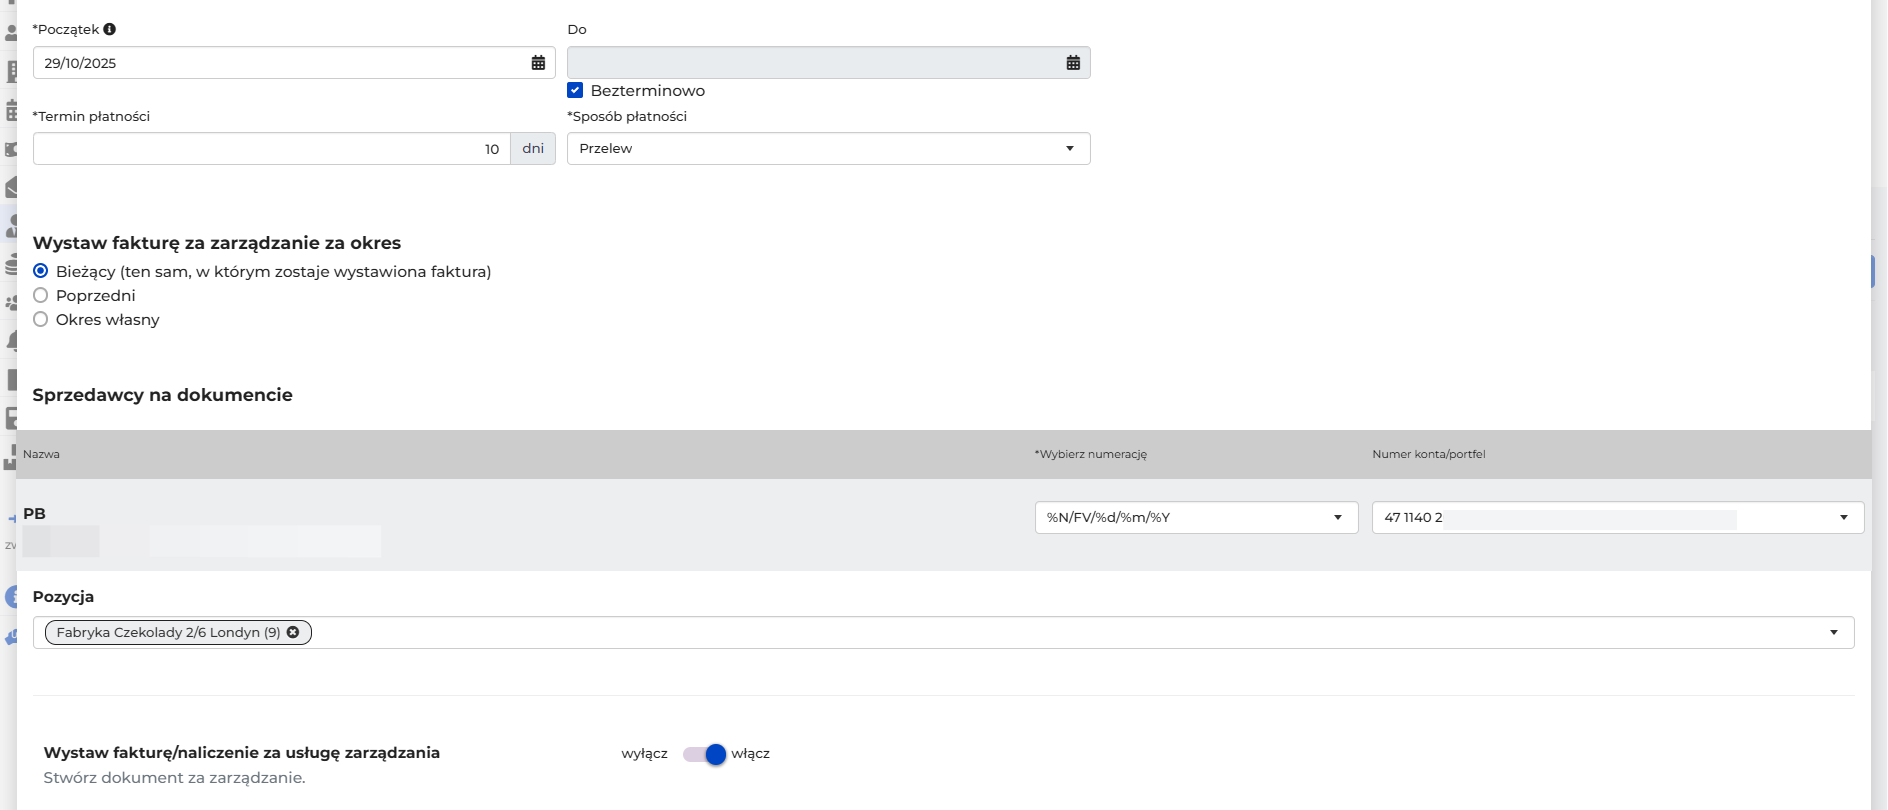Viewport: 1888px width, 810px height.
Task: Open the Sposób płatności dropdown
Action: tap(828, 149)
